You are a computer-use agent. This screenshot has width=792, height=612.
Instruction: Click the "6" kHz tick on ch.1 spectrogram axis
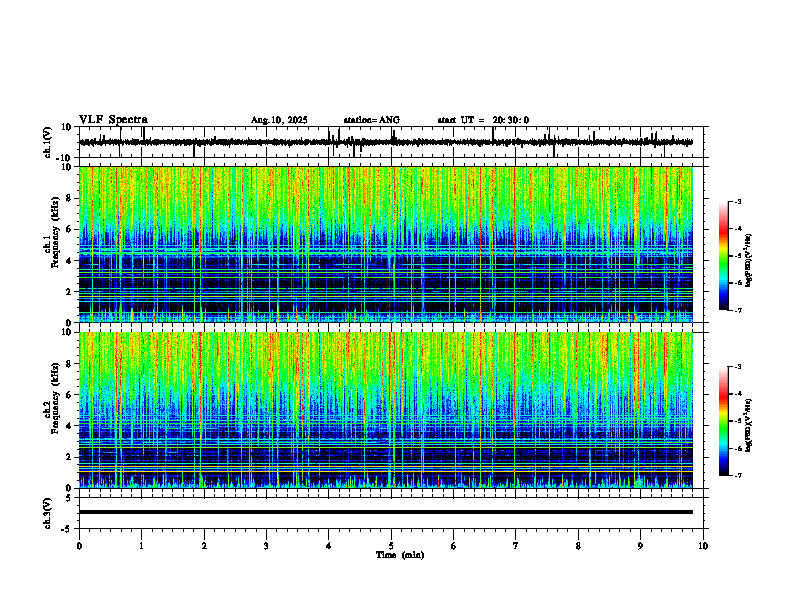coord(70,229)
